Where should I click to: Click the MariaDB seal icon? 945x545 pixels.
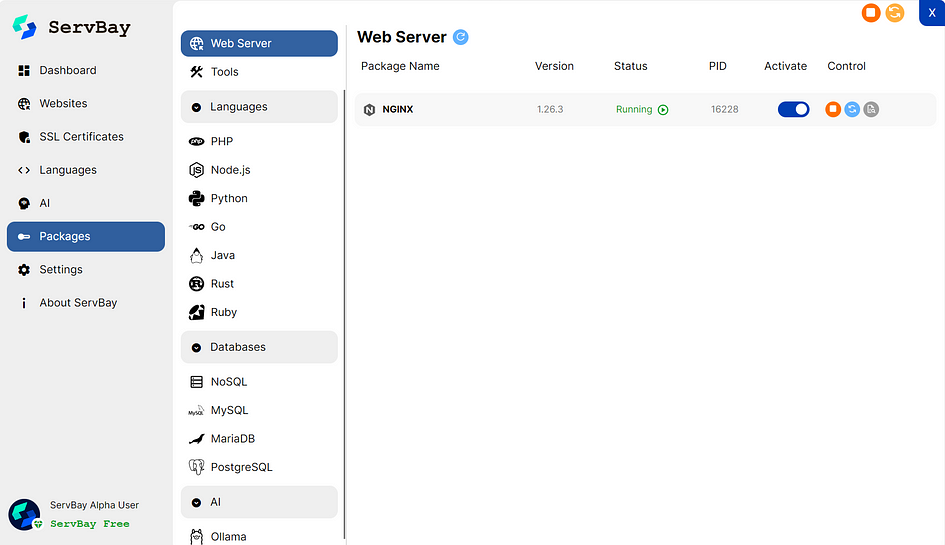(x=196, y=439)
